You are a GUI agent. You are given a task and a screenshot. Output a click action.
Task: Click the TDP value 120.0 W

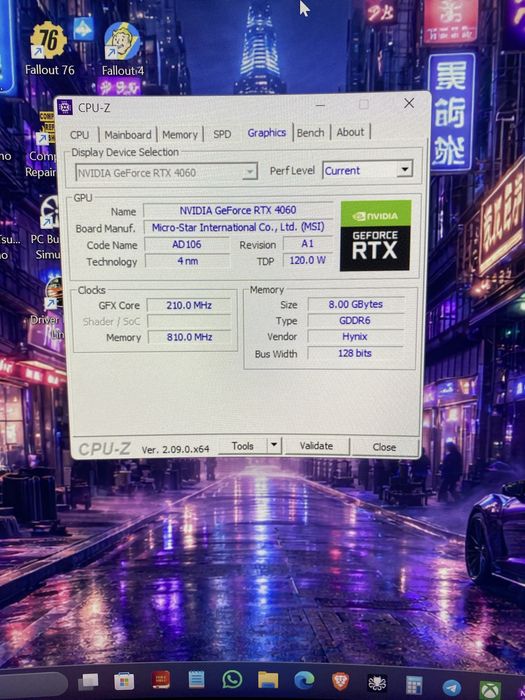(x=308, y=260)
